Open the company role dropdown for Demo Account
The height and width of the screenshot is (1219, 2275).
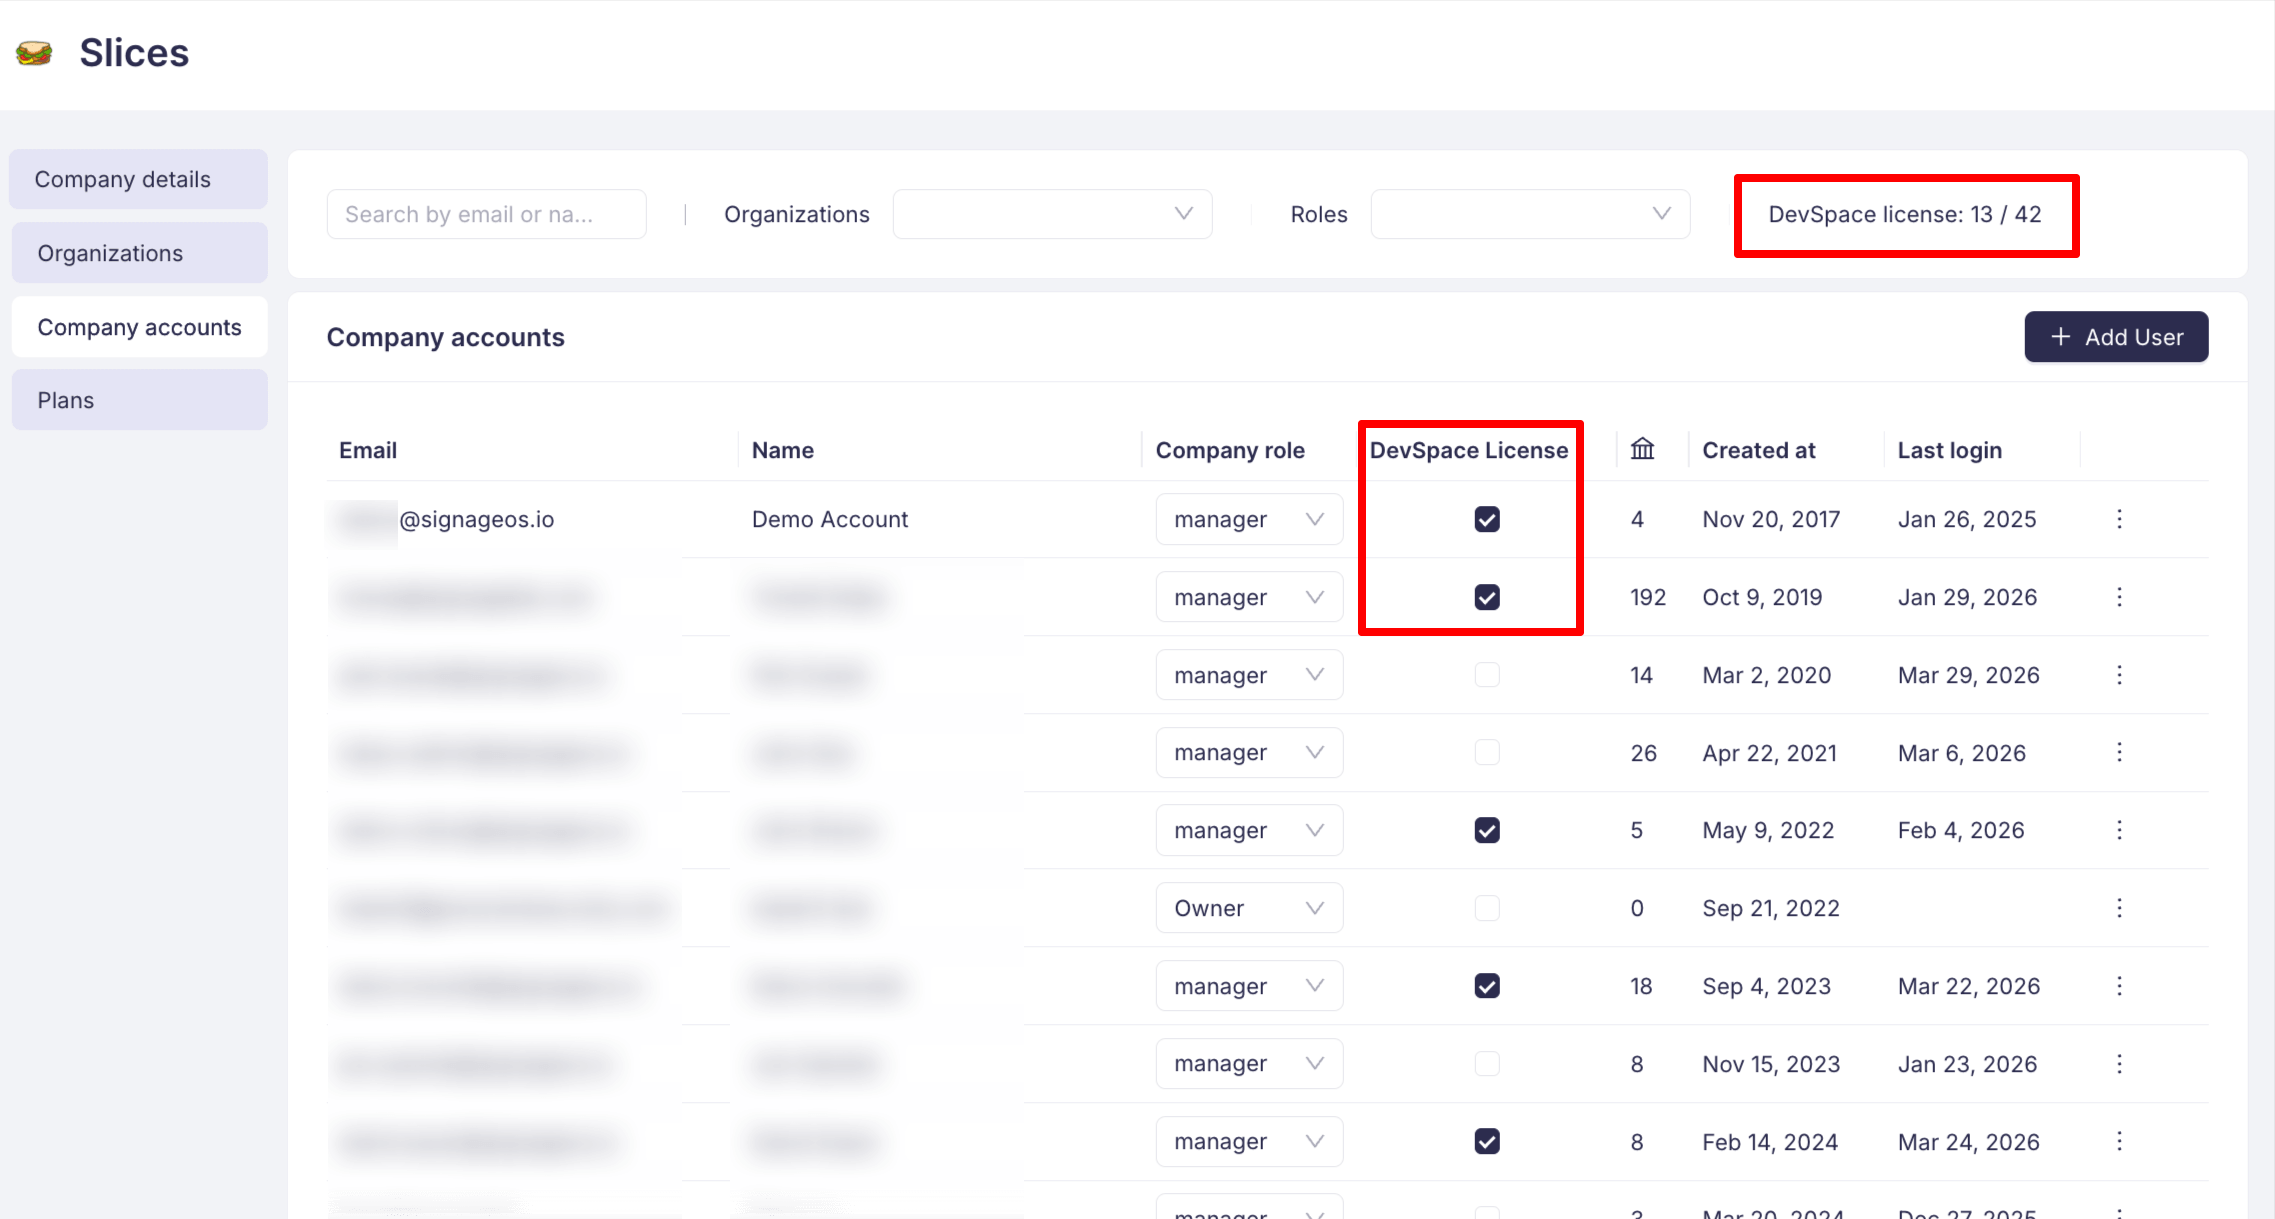(1249, 519)
